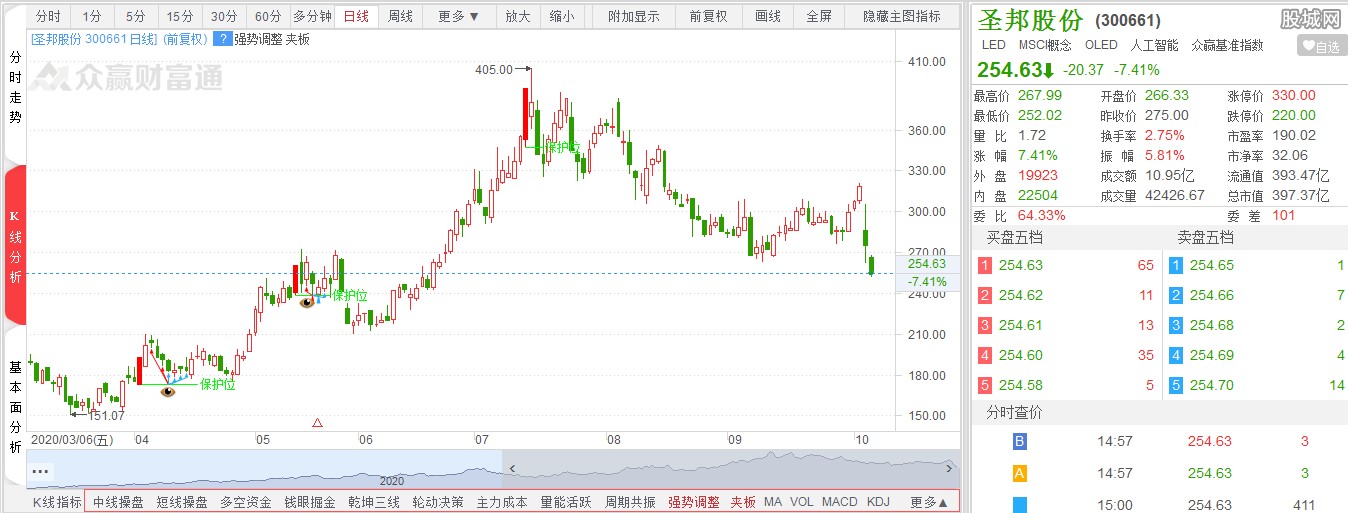Zoom in with the 放大 button
1348x513 pixels.
tap(517, 16)
